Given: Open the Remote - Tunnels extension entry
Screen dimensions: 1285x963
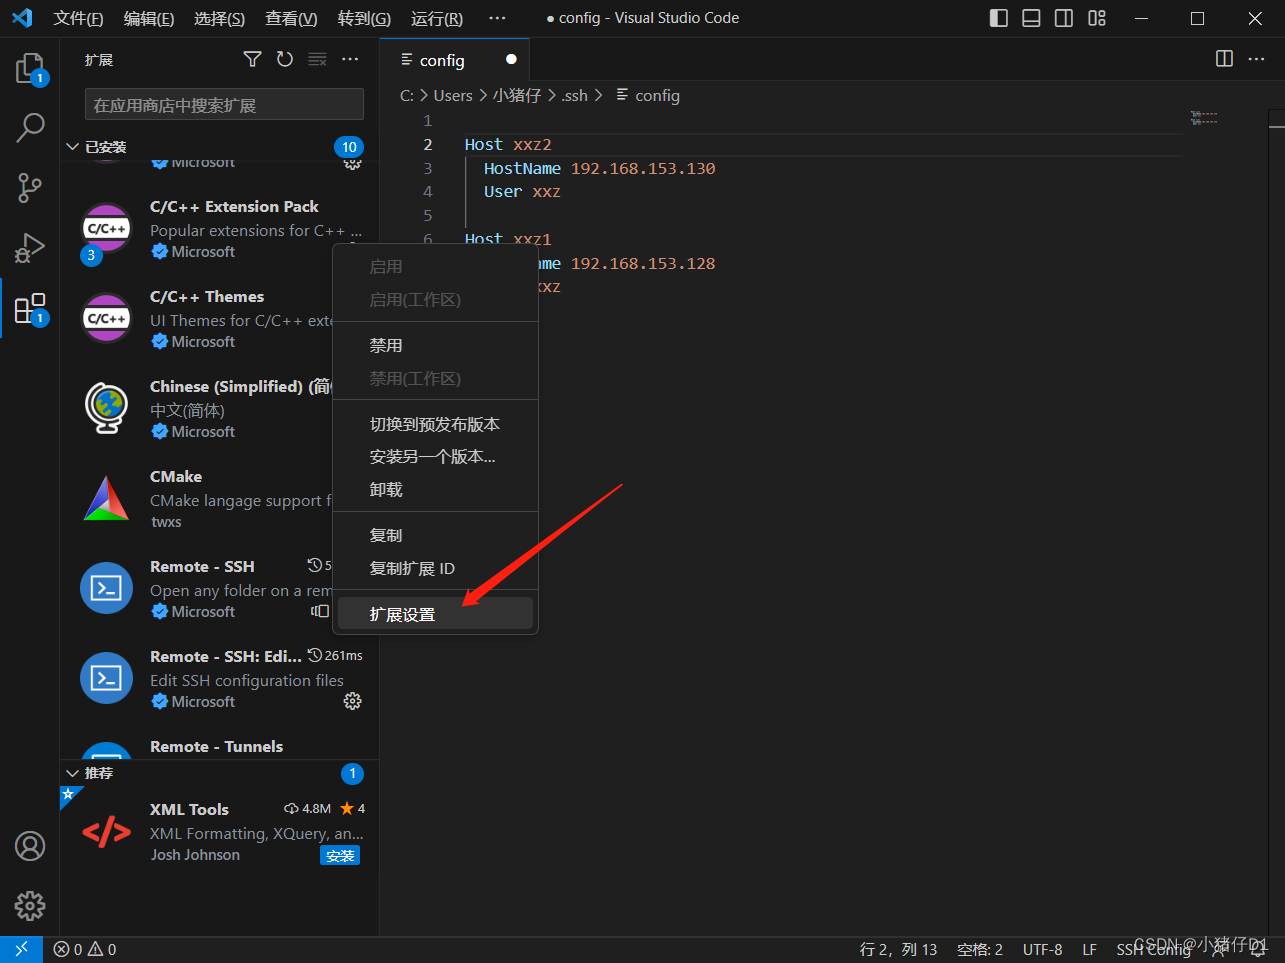Looking at the screenshot, I should point(220,748).
